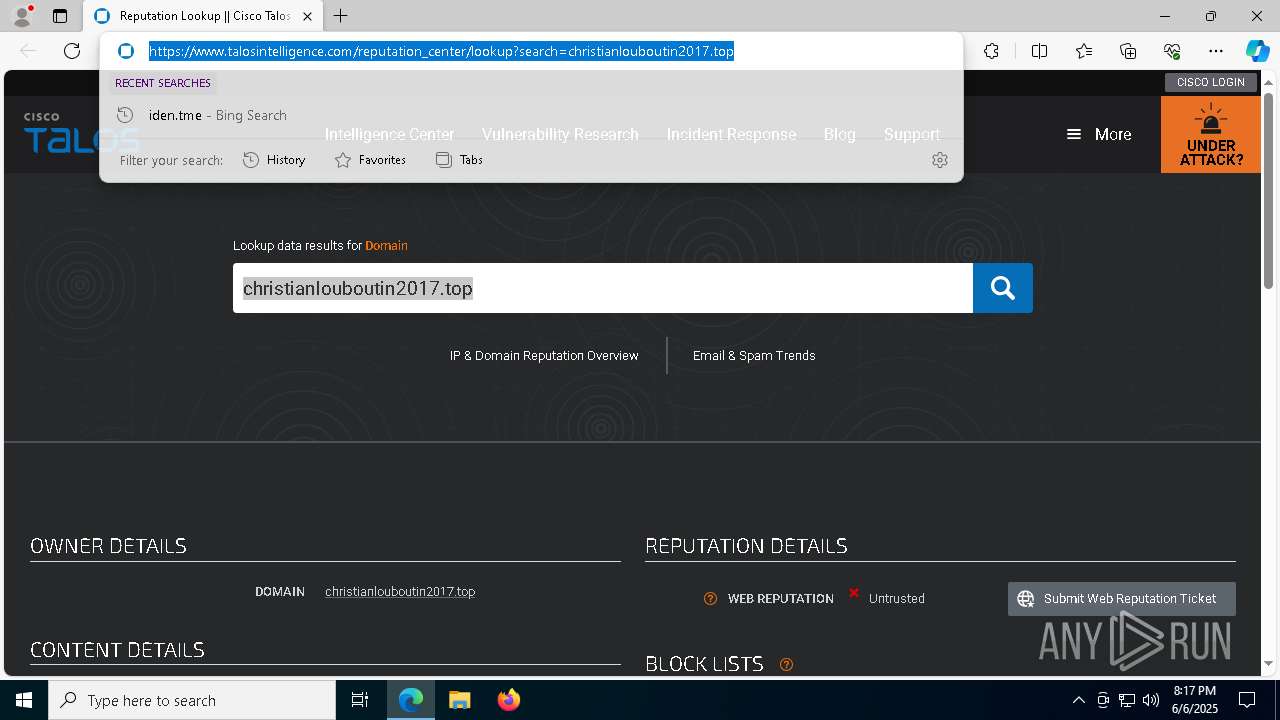1280x720 pixels.
Task: Open the browser extensions icon
Action: [991, 51]
